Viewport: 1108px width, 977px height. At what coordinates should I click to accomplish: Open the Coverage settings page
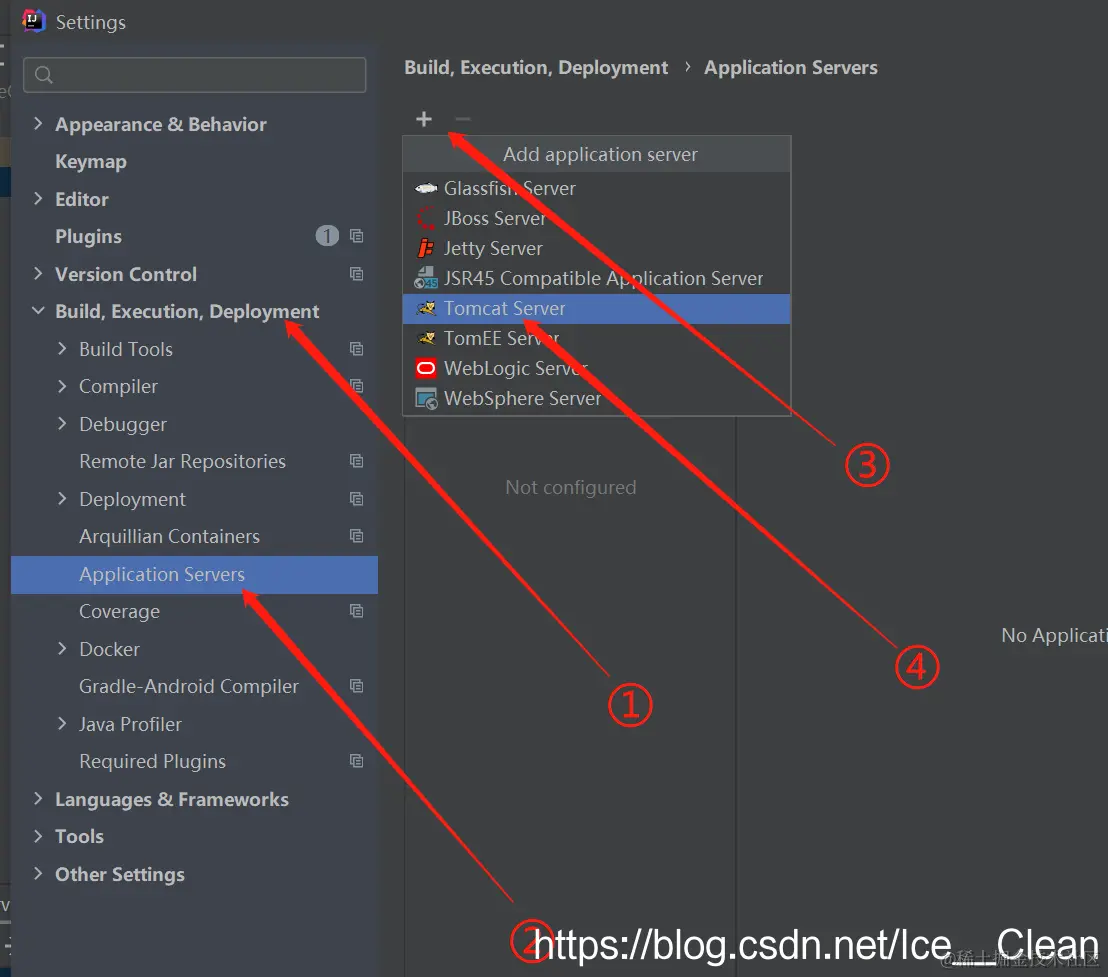(x=119, y=611)
